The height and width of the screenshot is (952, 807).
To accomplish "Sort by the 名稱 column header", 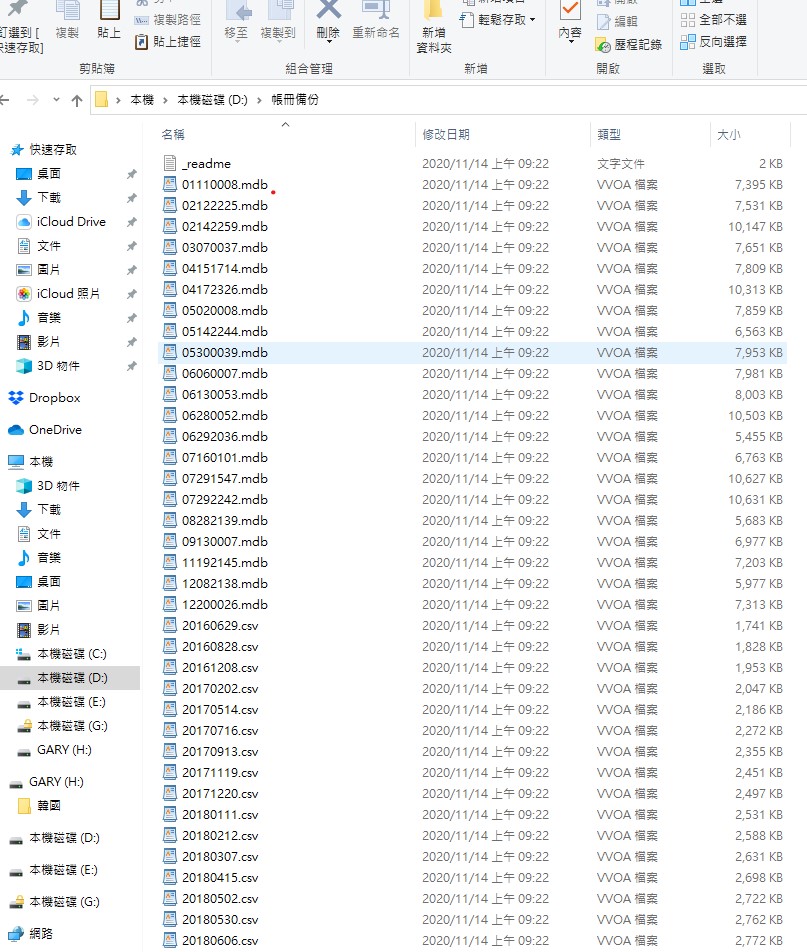I will coord(173,135).
